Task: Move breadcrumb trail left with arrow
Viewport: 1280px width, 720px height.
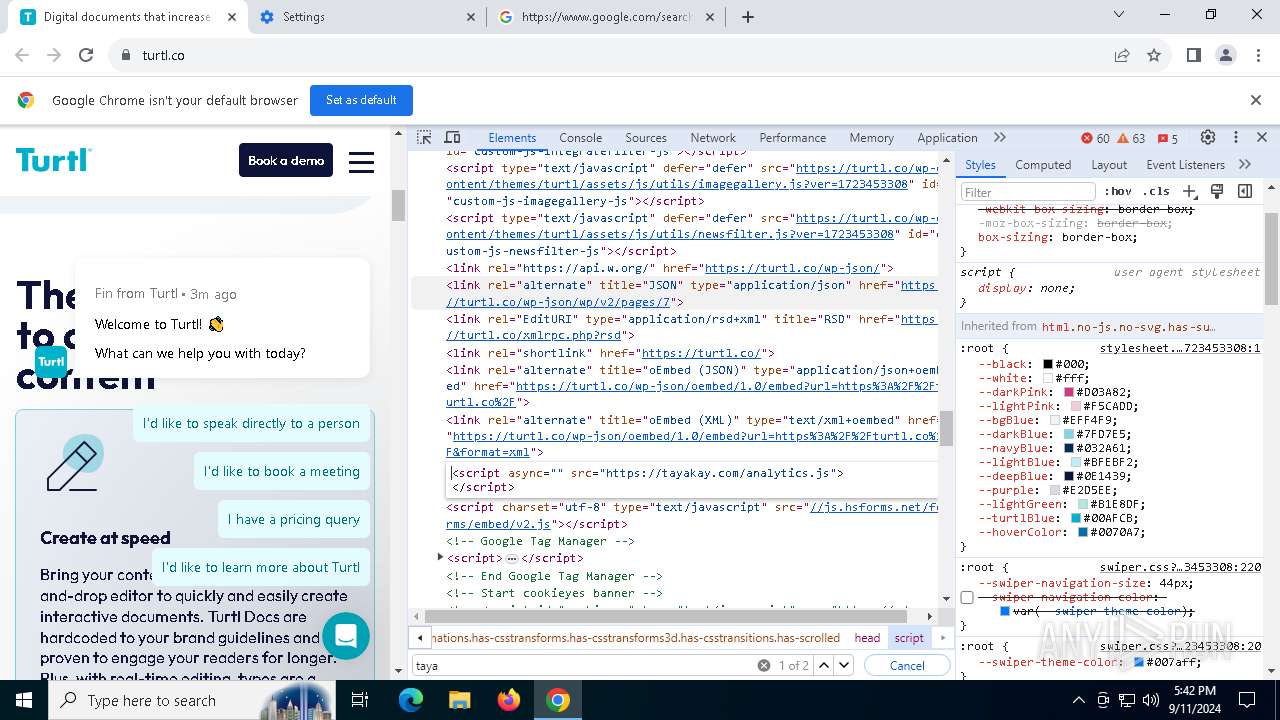Action: tap(420, 638)
